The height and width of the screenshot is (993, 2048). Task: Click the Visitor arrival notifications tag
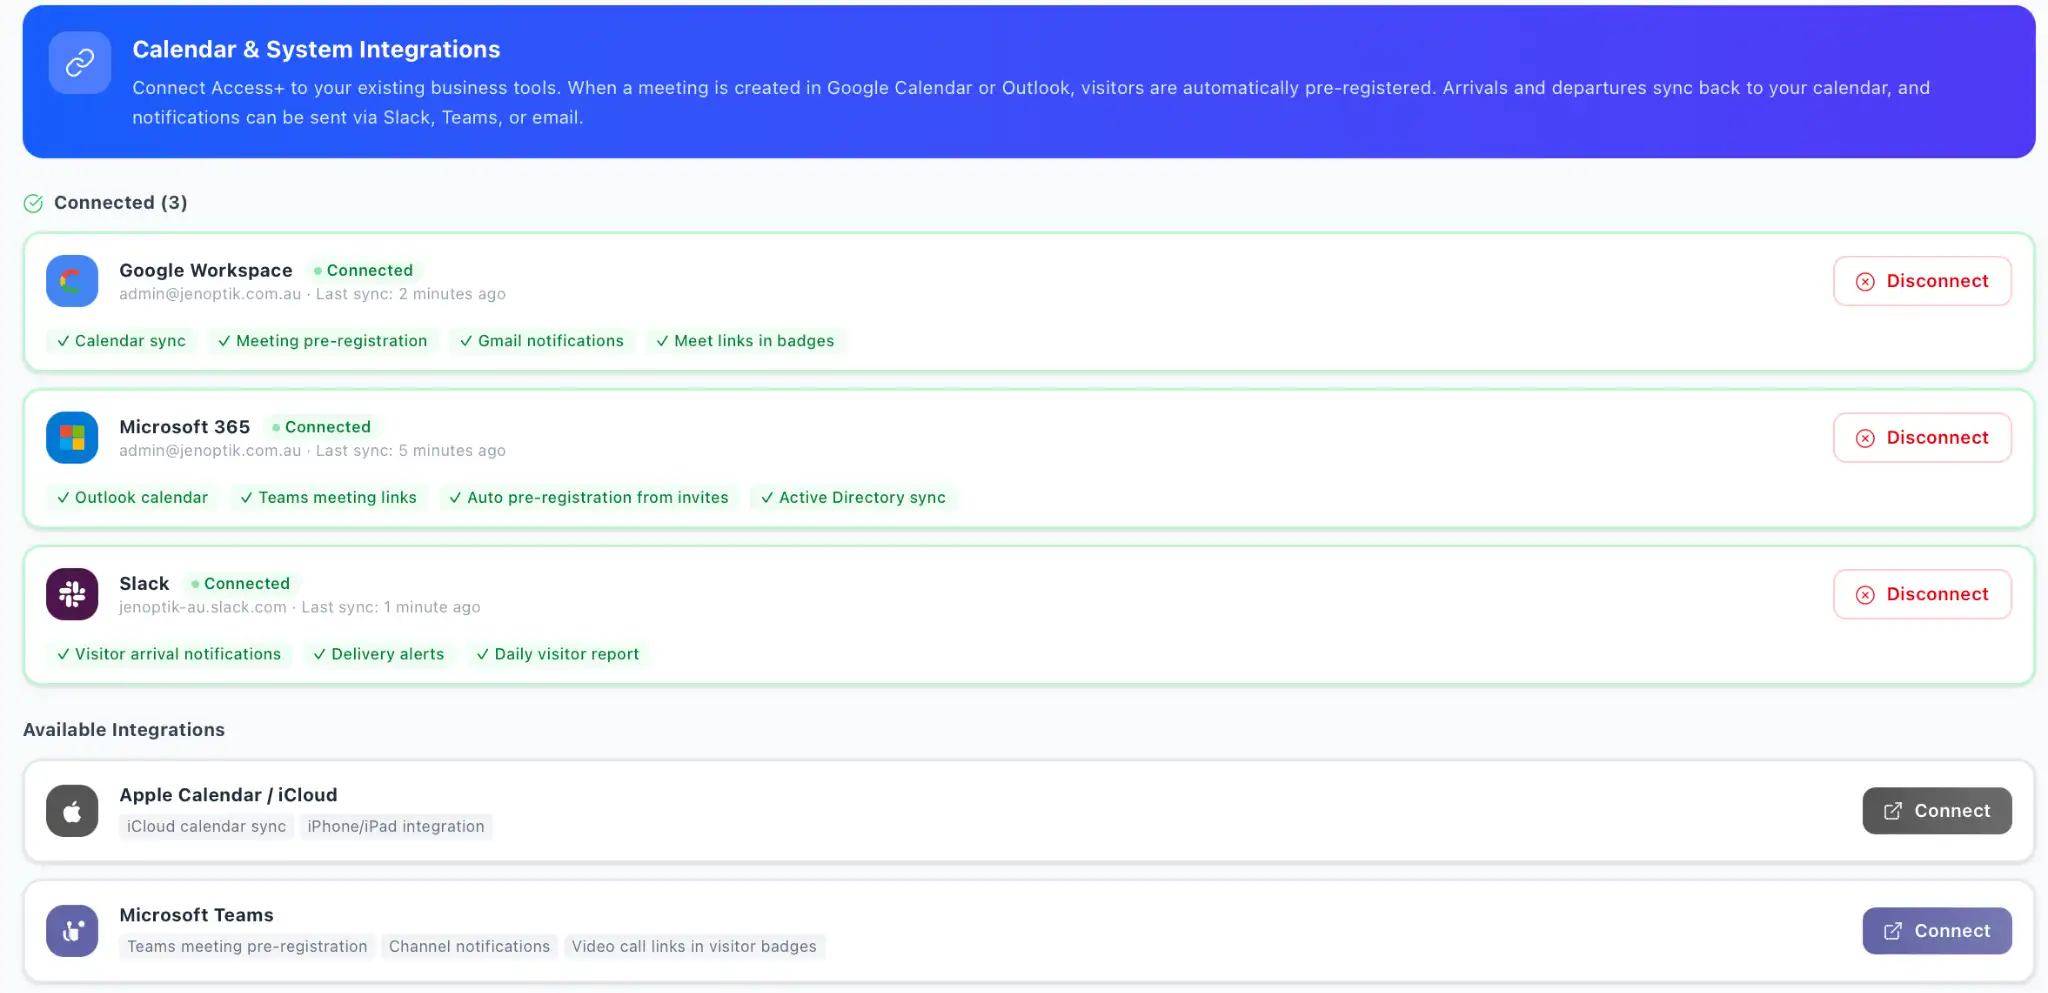point(169,654)
